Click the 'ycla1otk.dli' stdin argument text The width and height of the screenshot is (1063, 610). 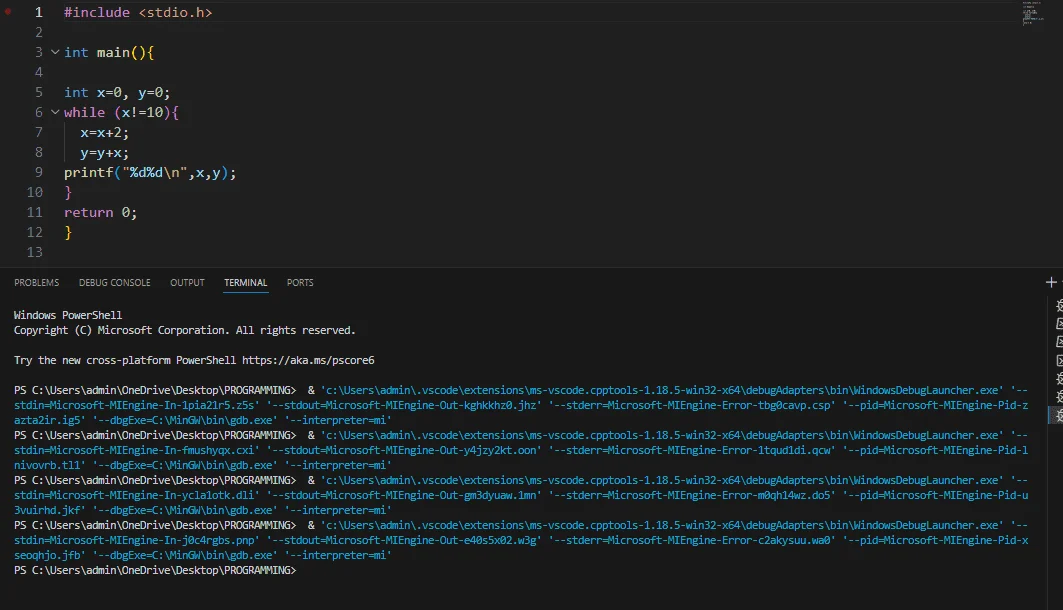point(218,495)
